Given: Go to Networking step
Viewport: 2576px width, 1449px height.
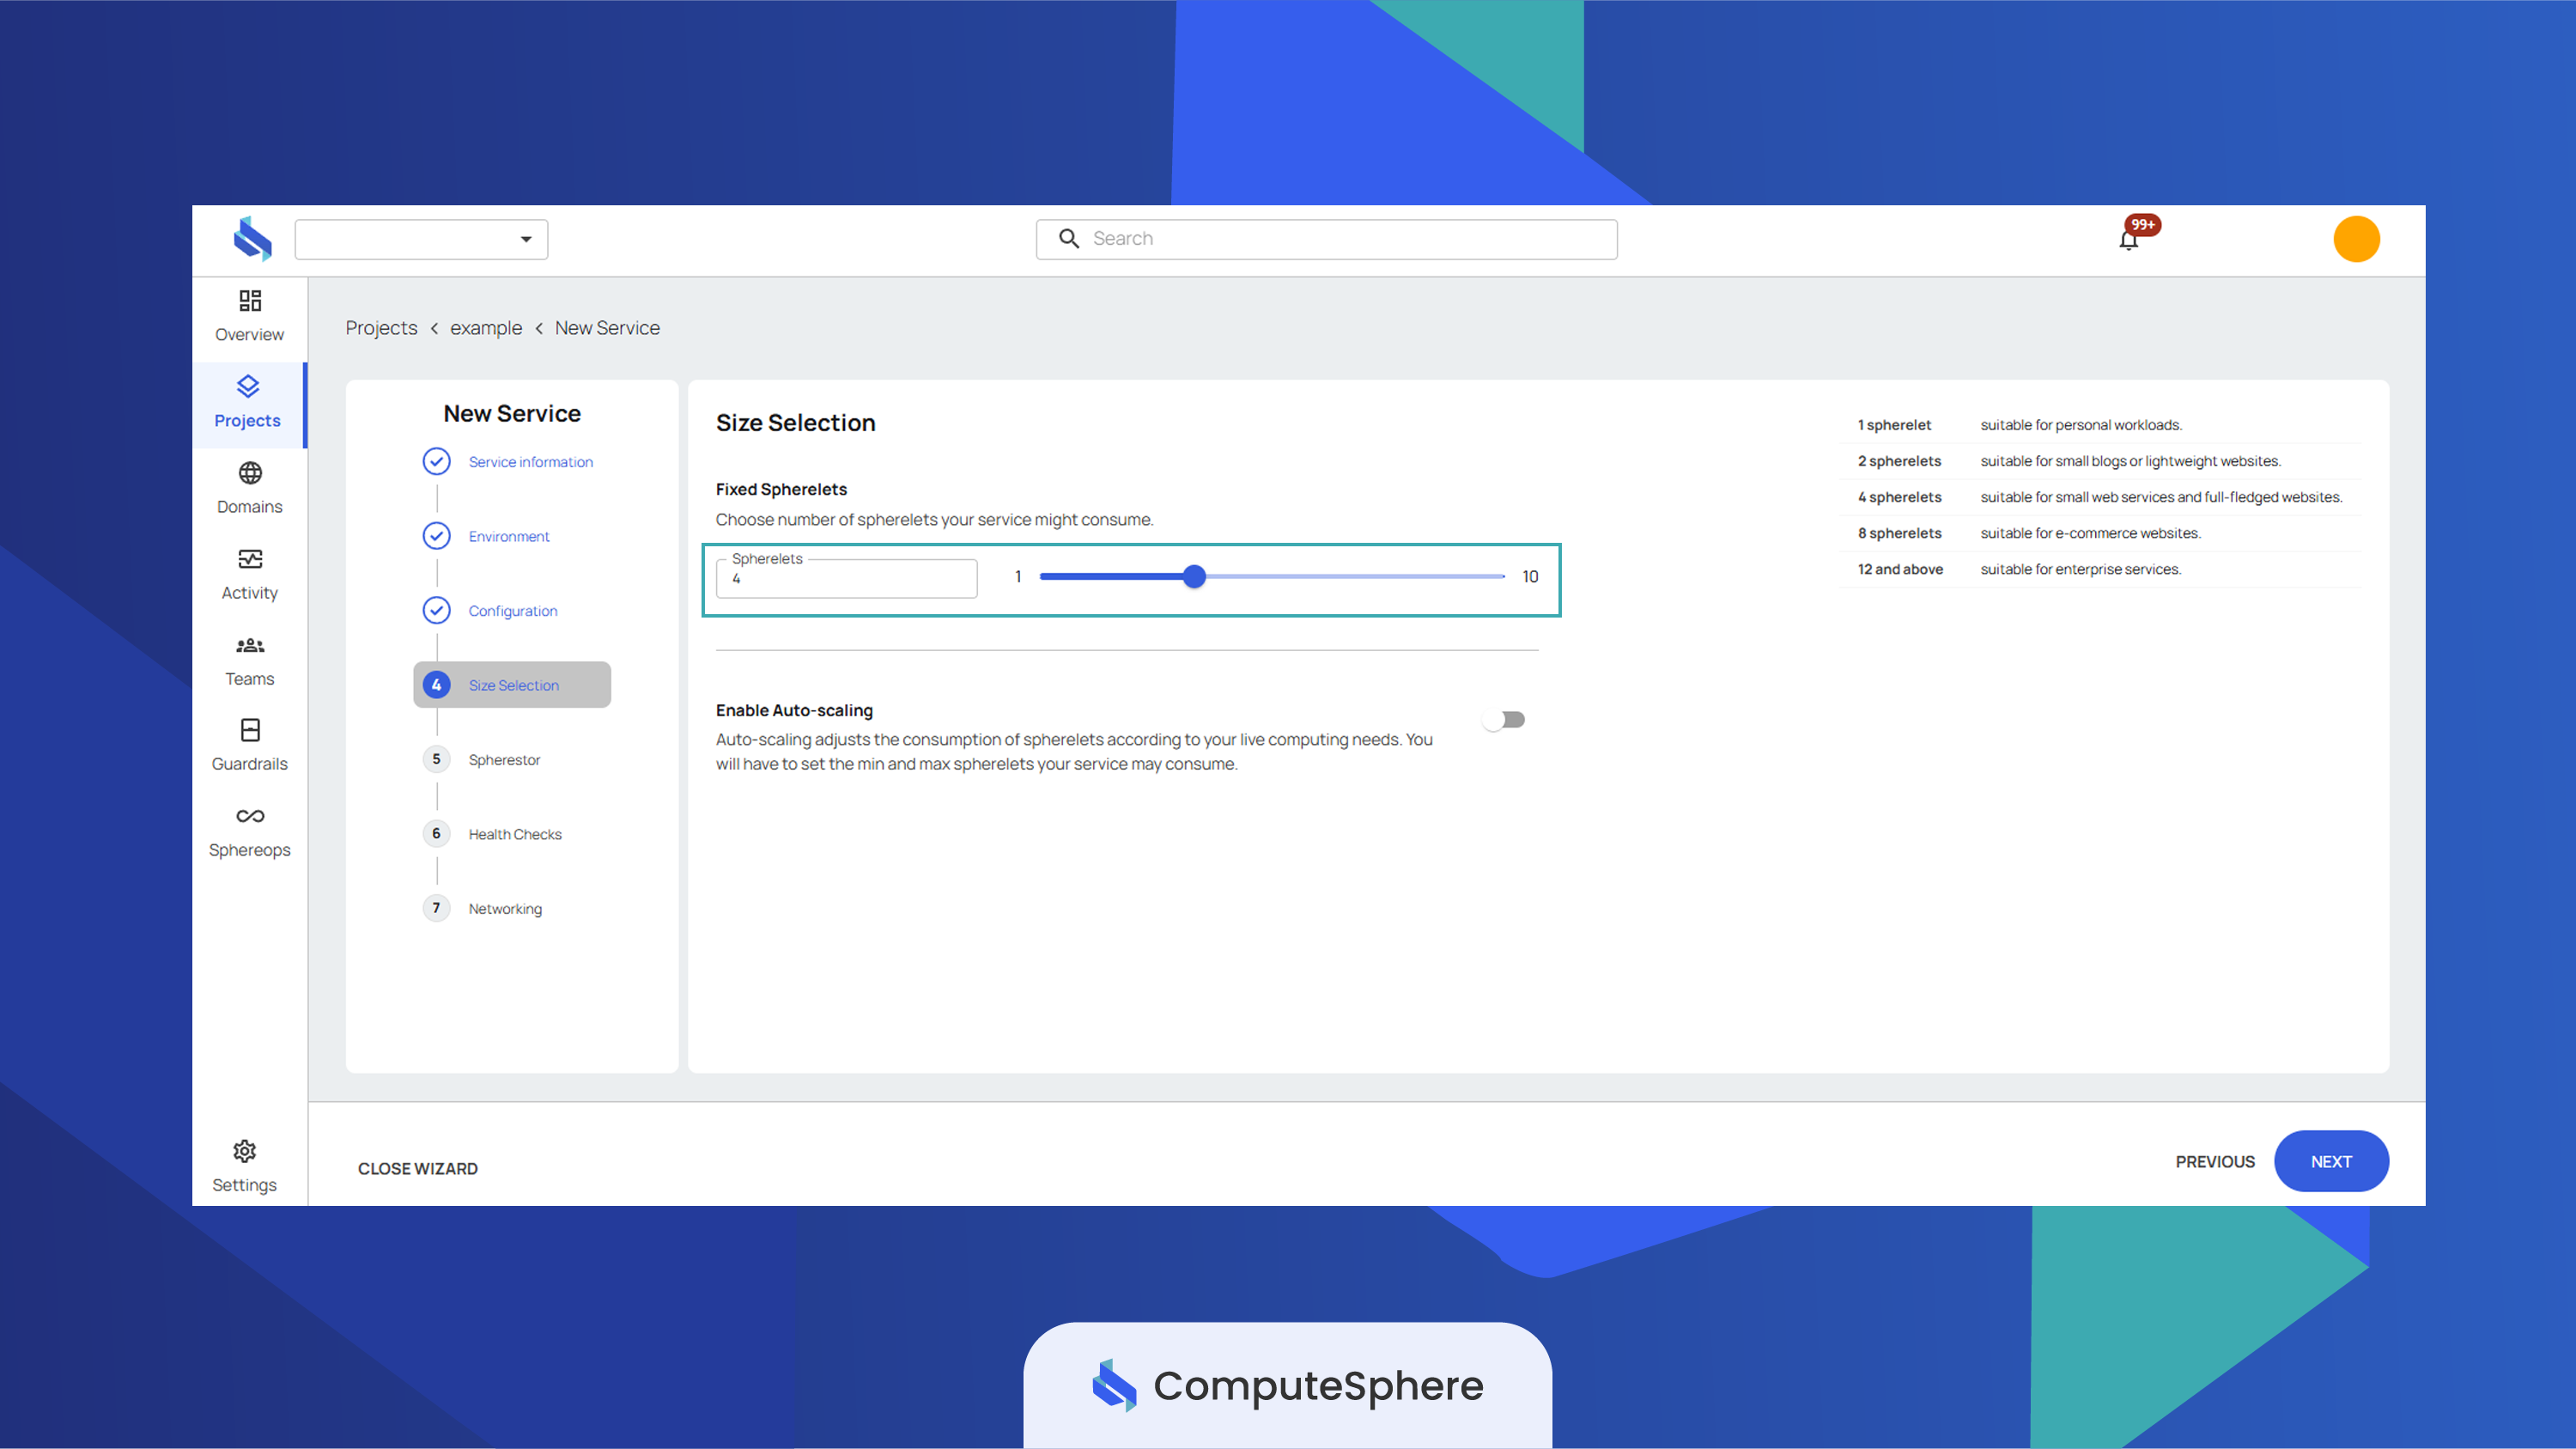Looking at the screenshot, I should (505, 909).
